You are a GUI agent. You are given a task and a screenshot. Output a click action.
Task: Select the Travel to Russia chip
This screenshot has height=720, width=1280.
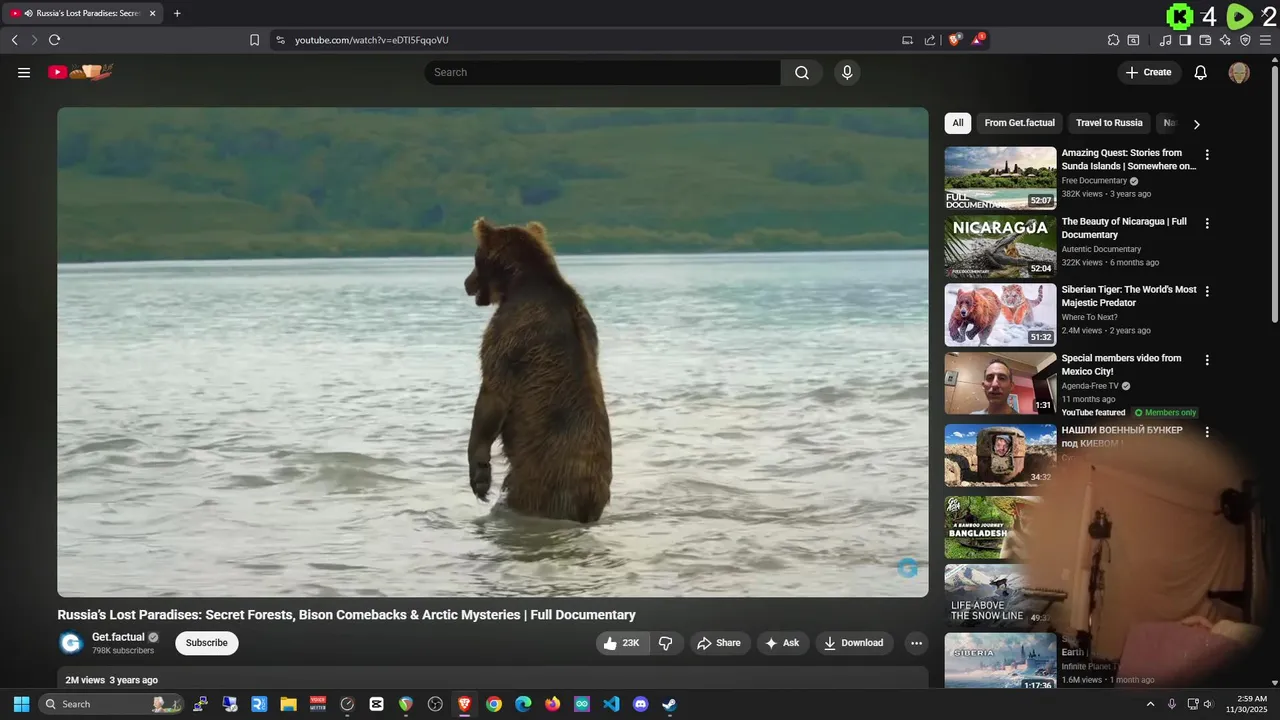1109,123
